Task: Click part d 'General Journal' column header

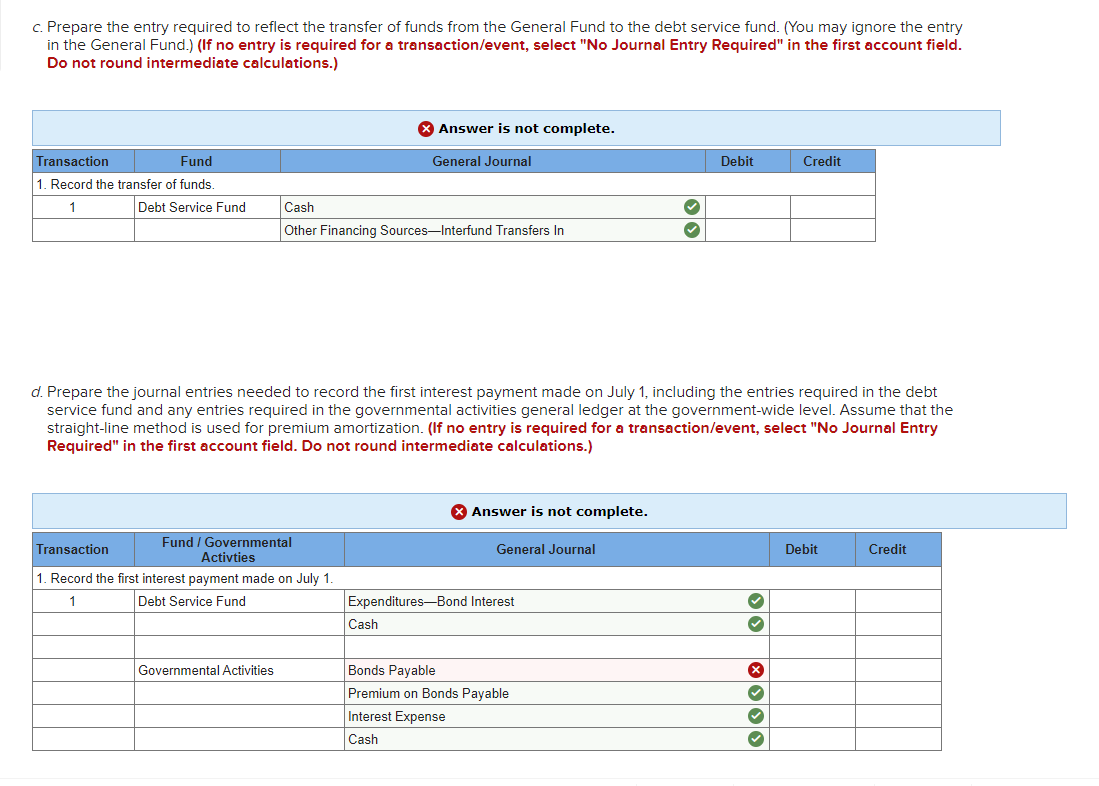Action: pos(557,550)
